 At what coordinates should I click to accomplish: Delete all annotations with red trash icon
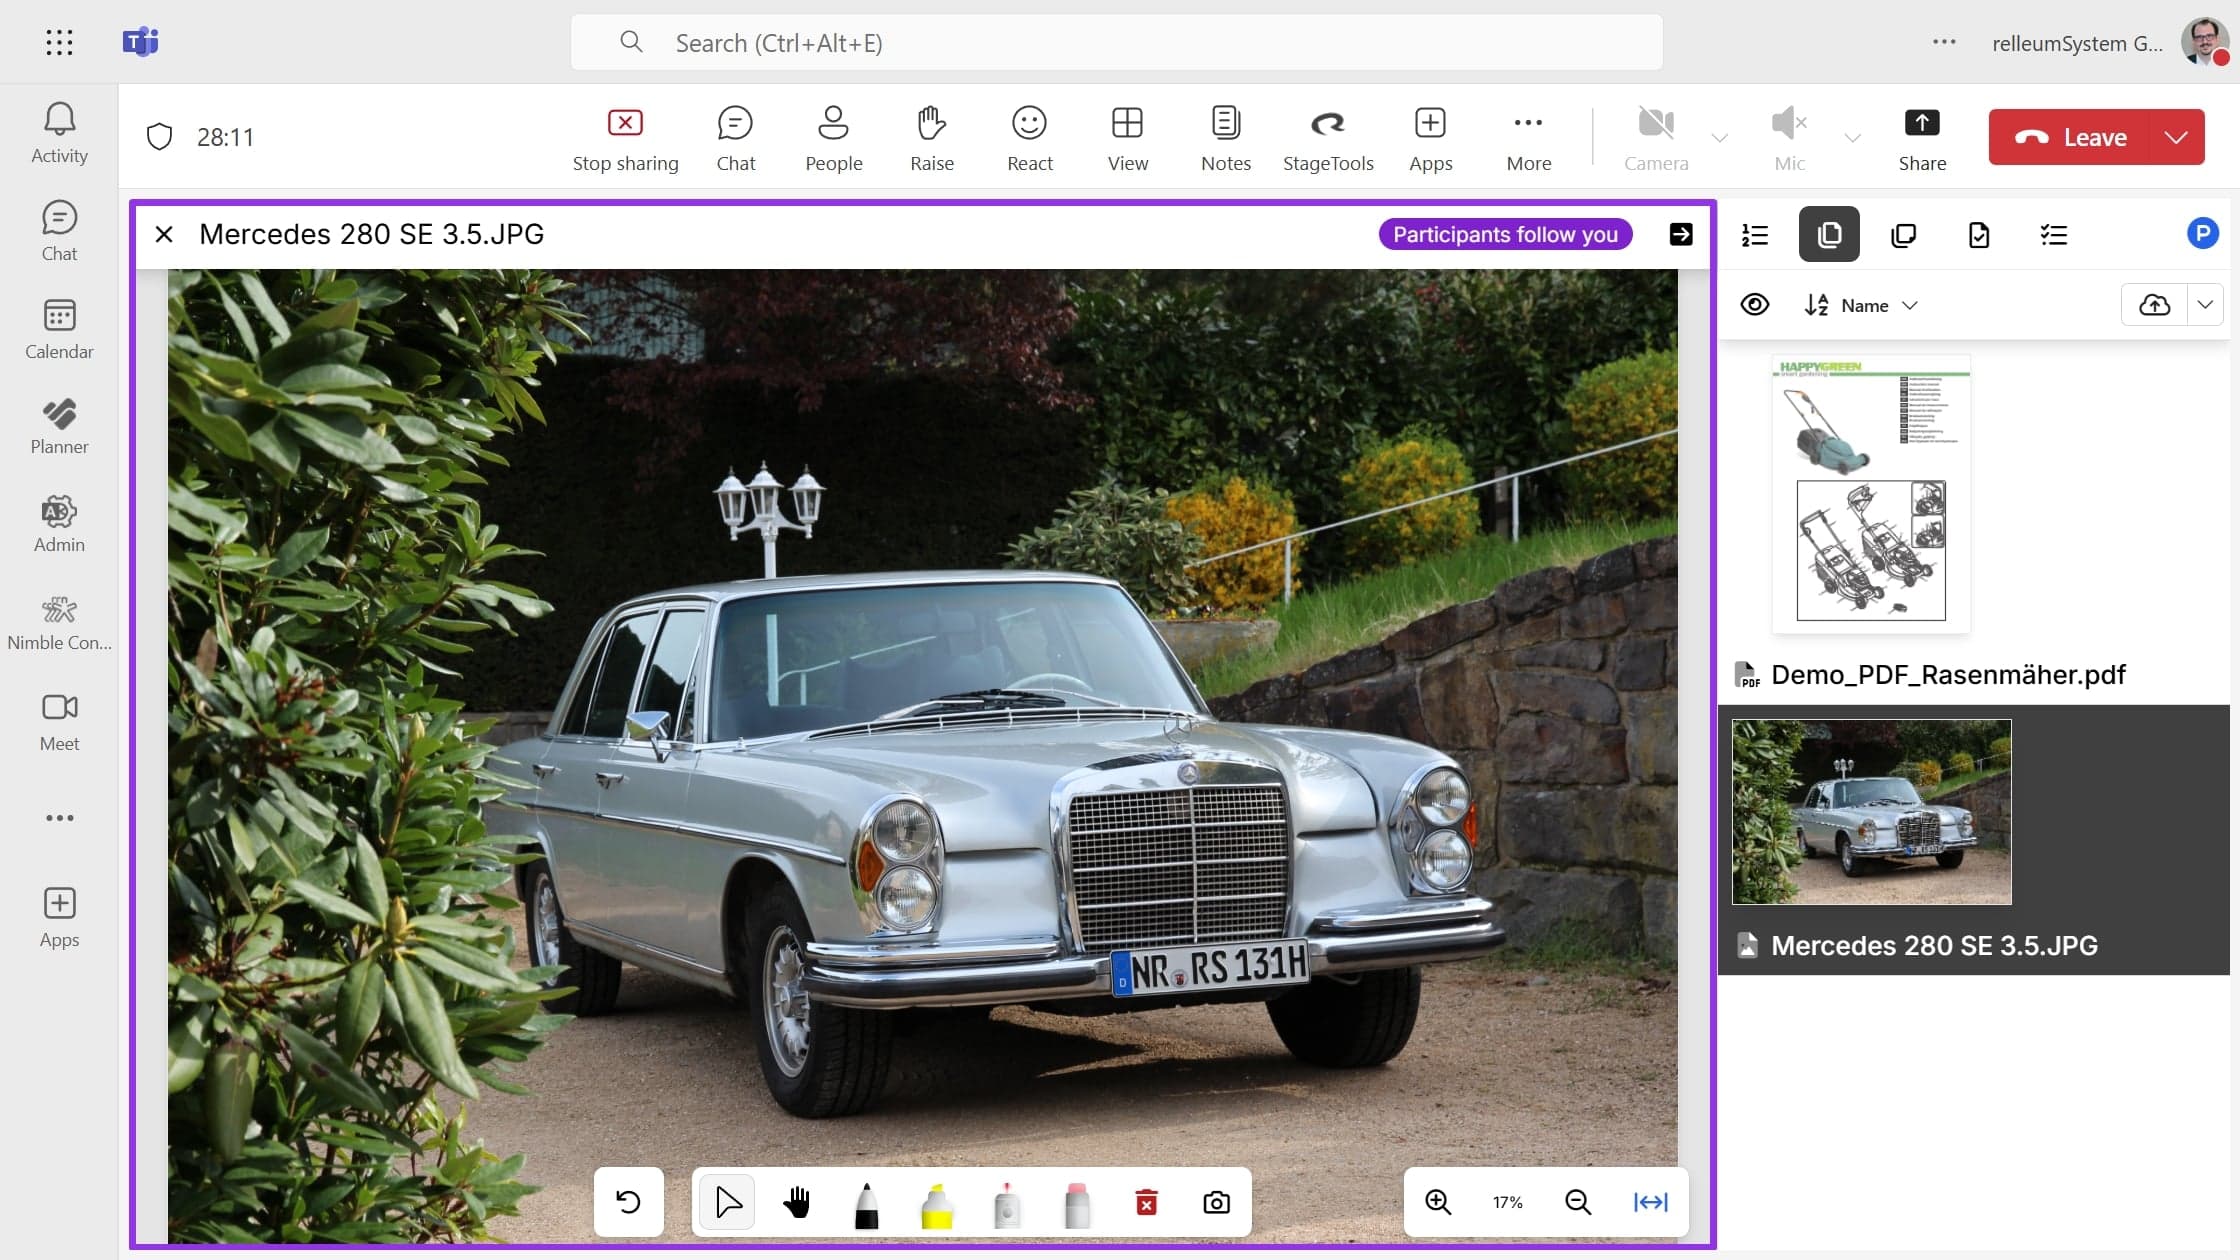1147,1202
